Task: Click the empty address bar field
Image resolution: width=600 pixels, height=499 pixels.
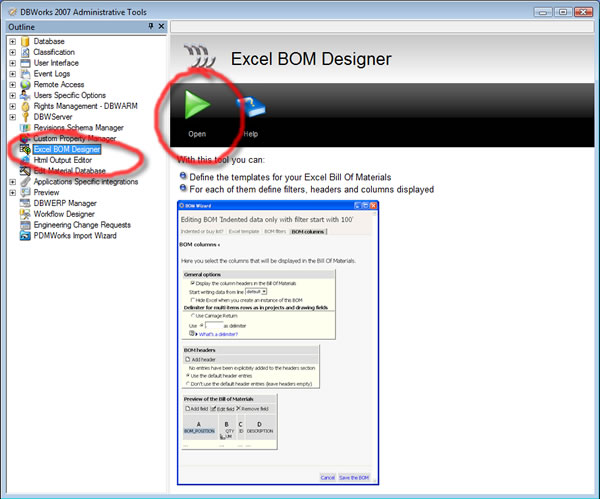Action: (x=382, y=26)
